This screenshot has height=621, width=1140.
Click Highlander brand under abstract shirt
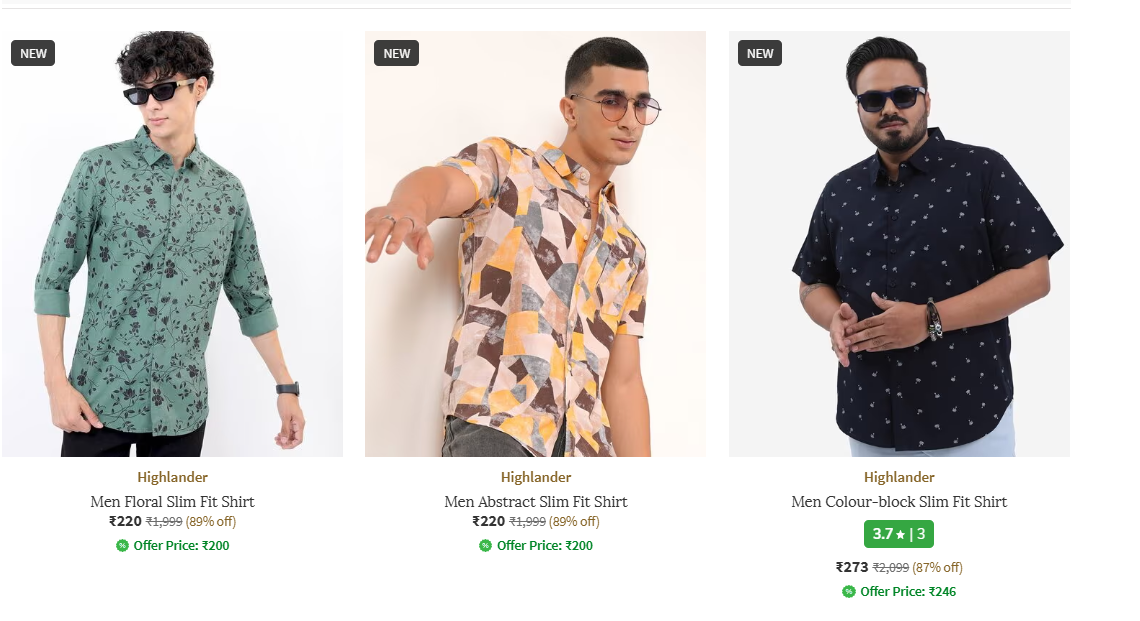[x=535, y=477]
